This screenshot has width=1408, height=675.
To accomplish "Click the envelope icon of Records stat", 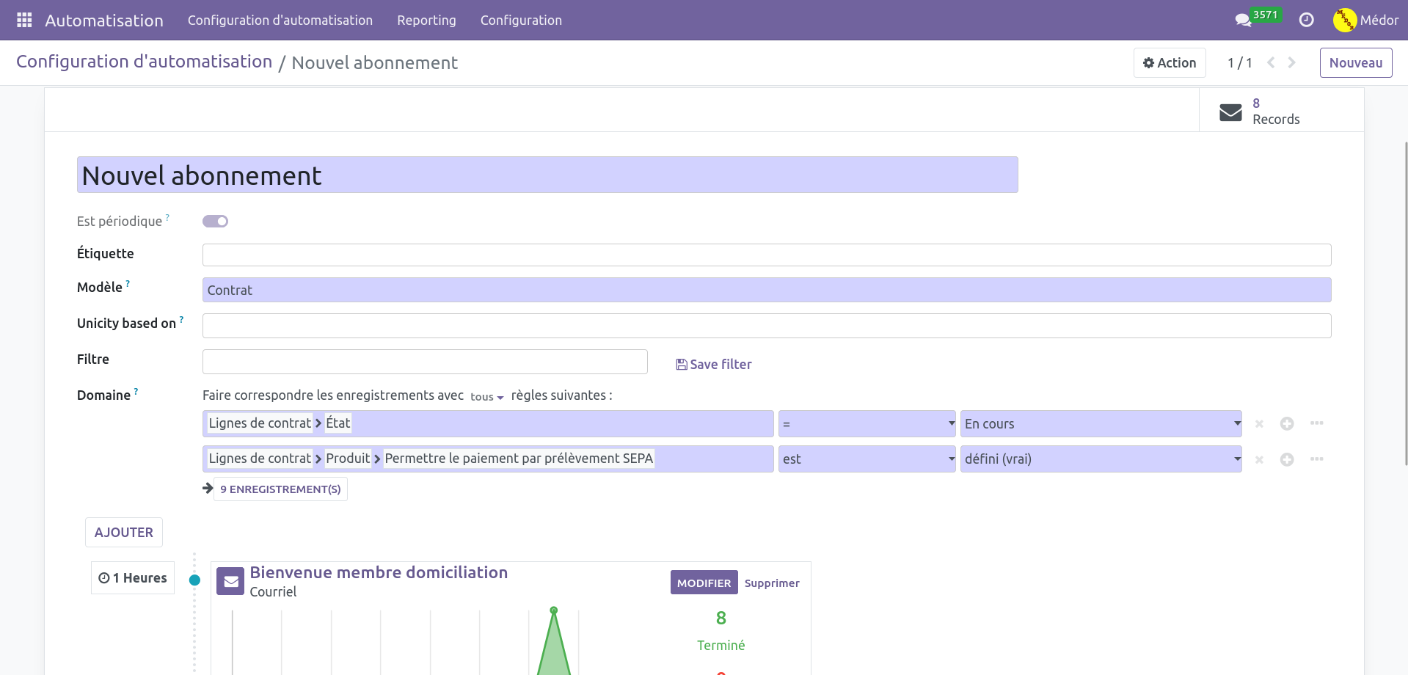I will [1231, 112].
